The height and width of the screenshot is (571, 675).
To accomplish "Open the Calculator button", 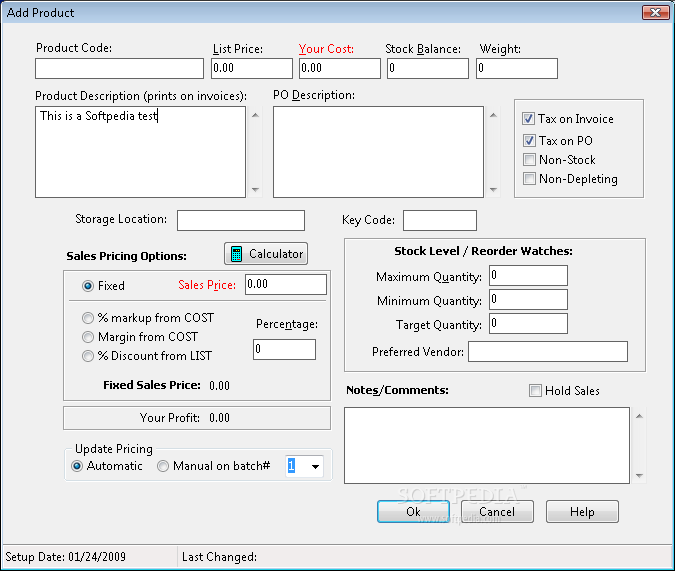I will [x=266, y=254].
